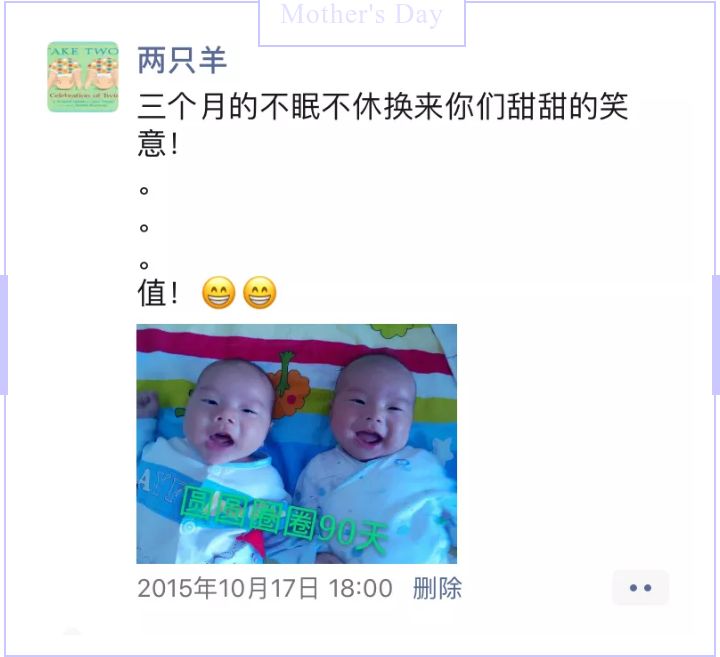Open the 两只羊 profile avatar
This screenshot has height=657, width=720.
83,77
